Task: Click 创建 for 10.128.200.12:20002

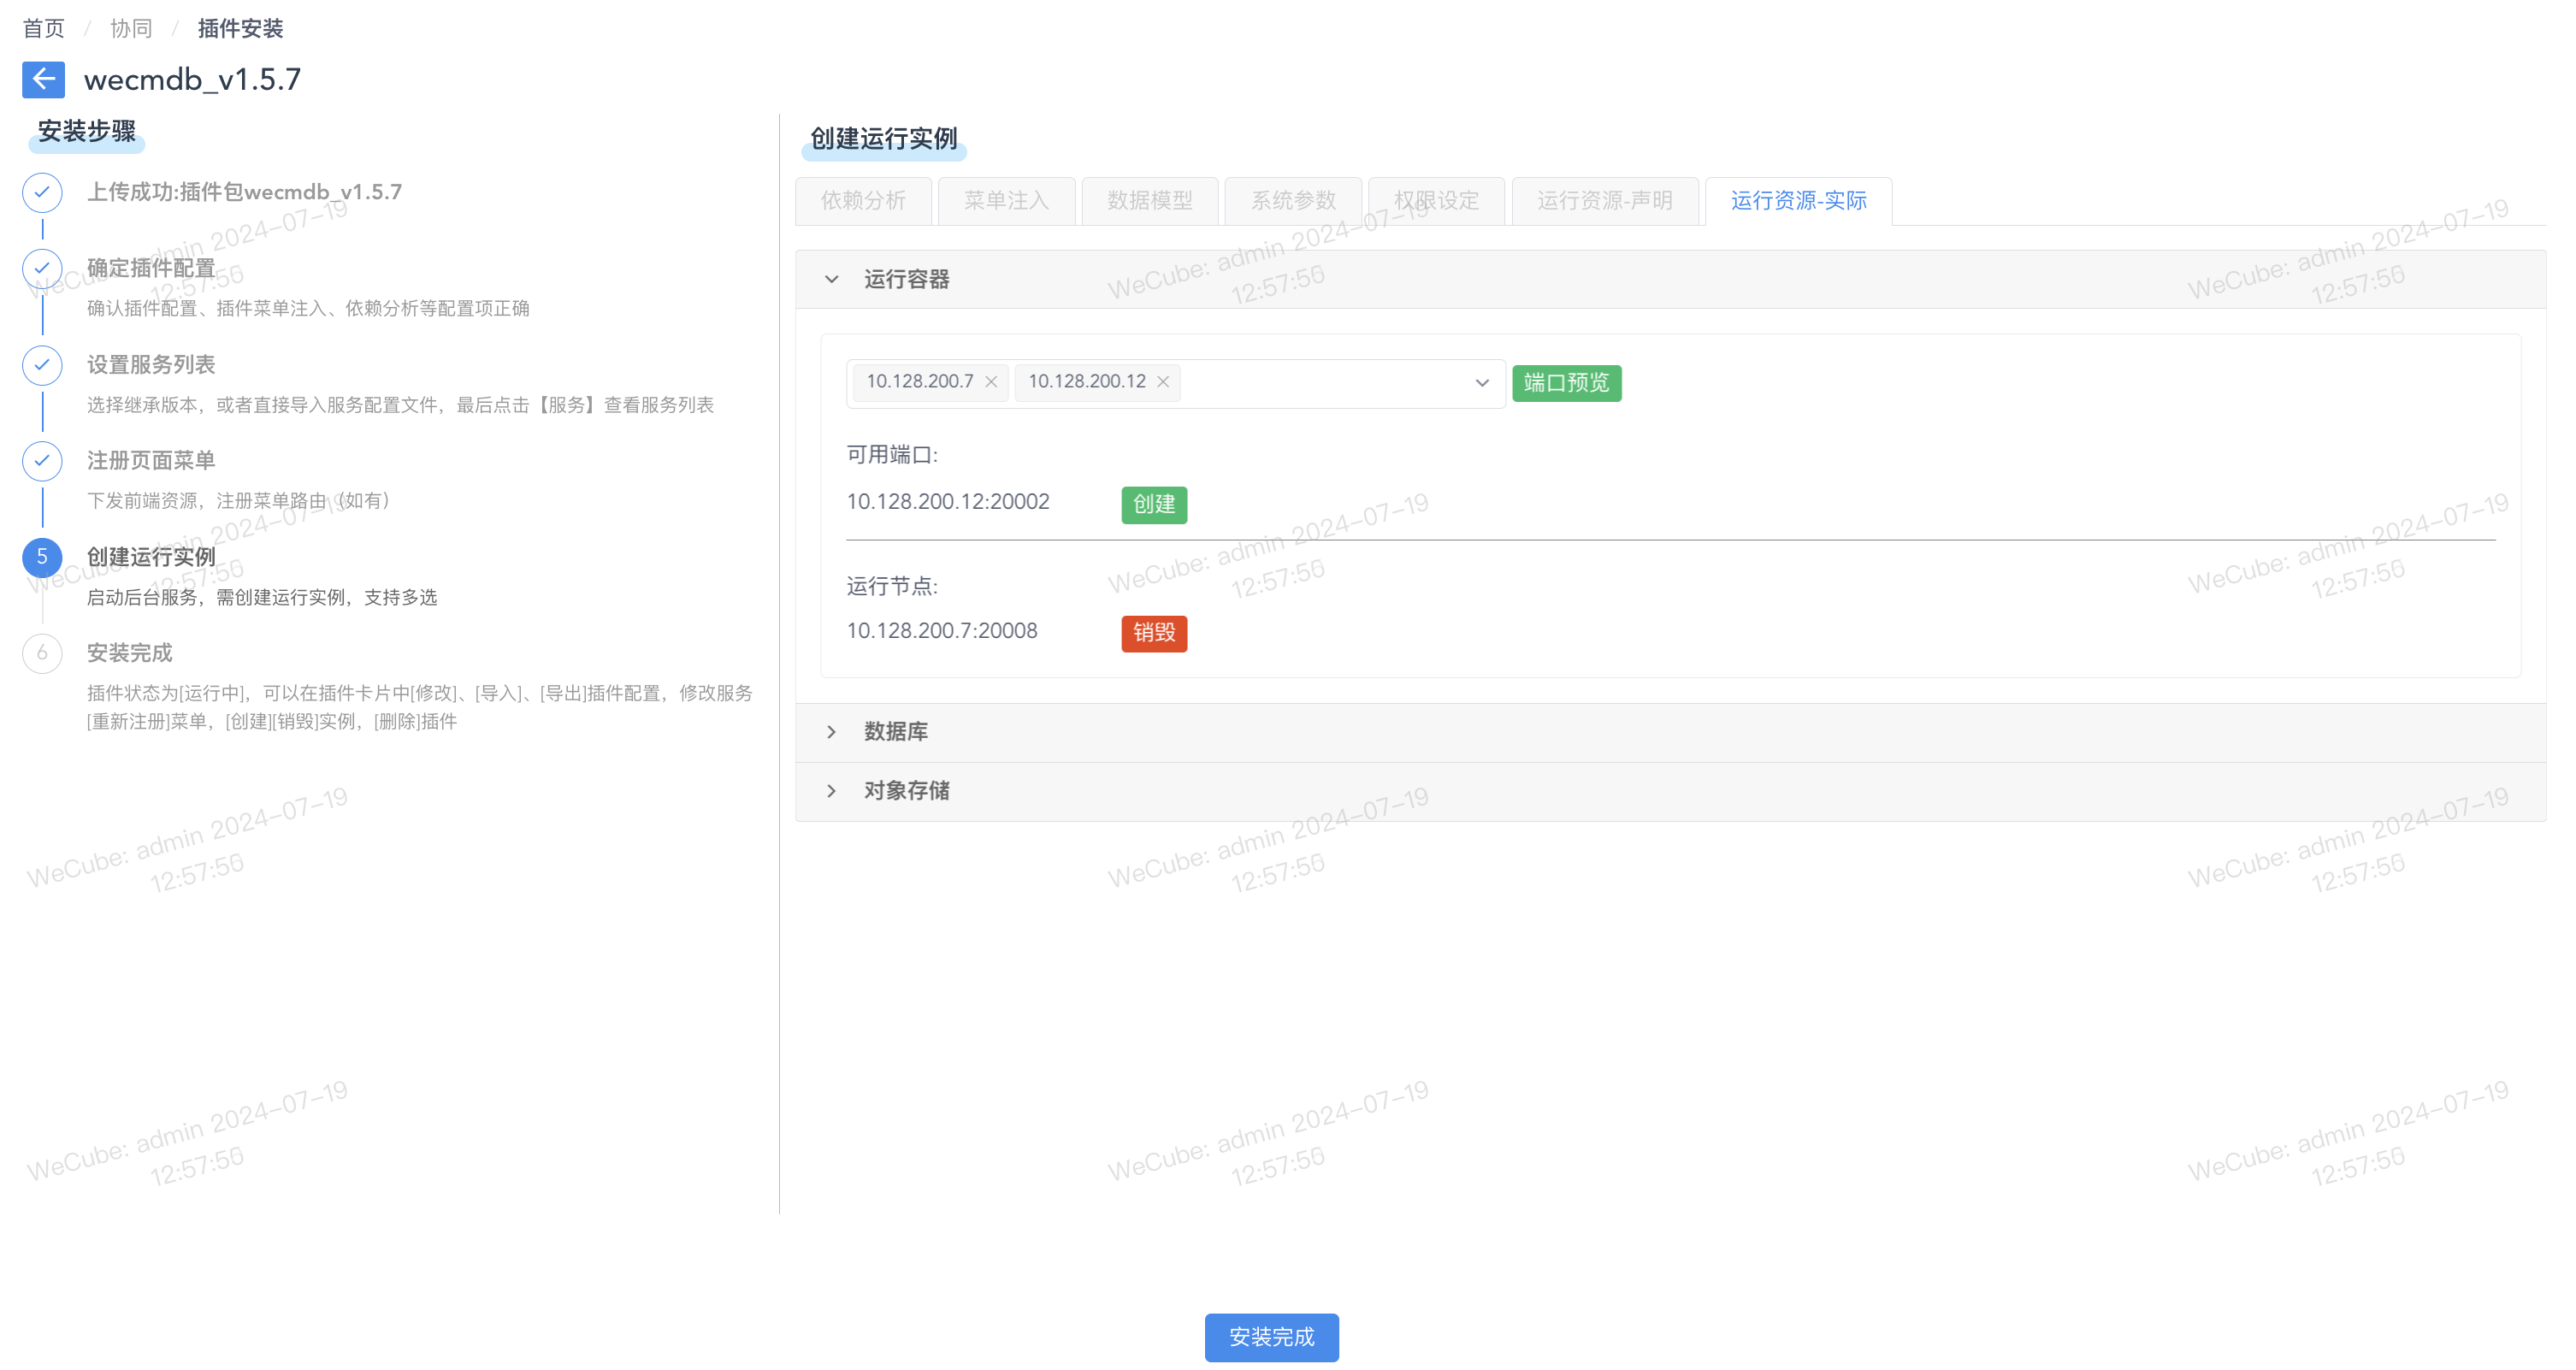Action: point(1154,505)
